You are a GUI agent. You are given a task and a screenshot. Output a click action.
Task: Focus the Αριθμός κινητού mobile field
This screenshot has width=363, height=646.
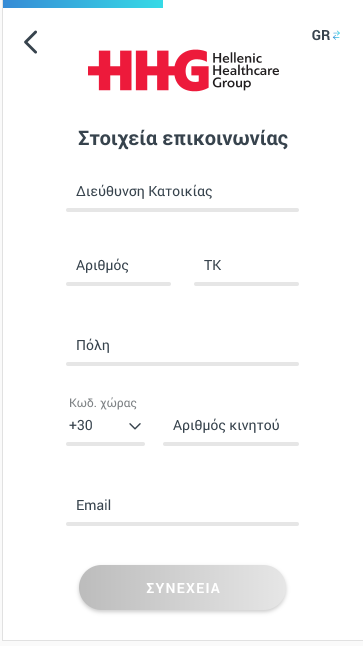pyautogui.click(x=231, y=430)
